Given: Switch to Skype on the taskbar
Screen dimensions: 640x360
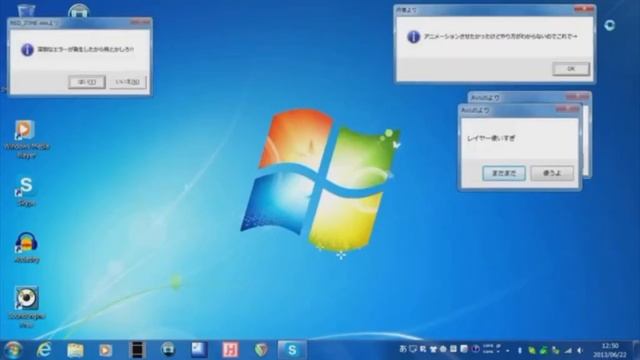Looking at the screenshot, I should coord(292,350).
